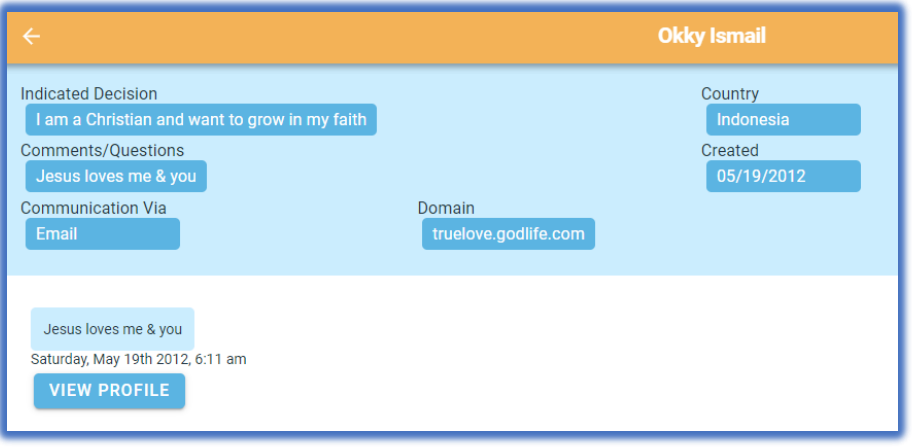Select the 05/19/2012 created date field
912x447 pixels.
[x=783, y=176]
